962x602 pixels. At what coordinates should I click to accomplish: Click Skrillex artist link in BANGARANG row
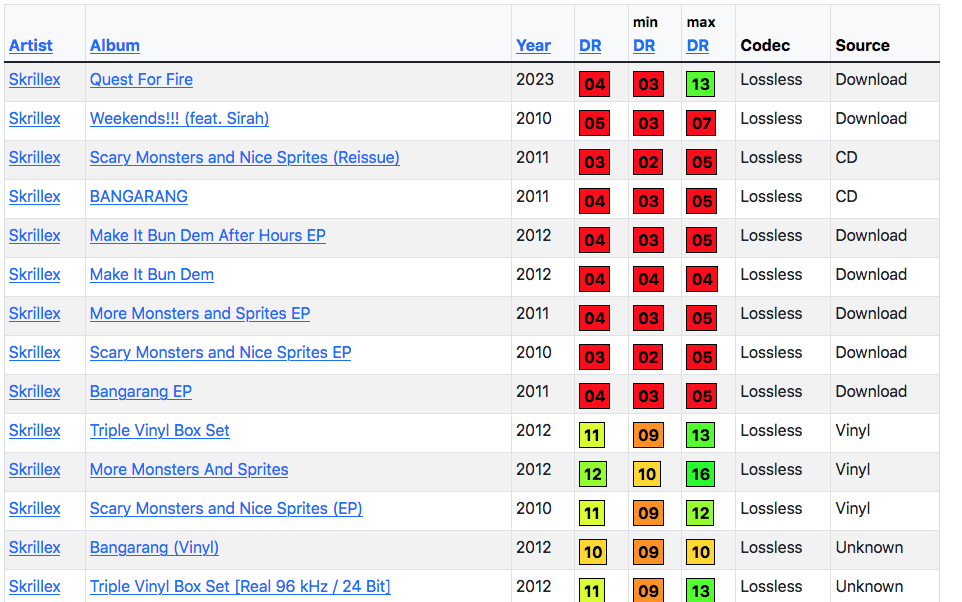tap(34, 196)
